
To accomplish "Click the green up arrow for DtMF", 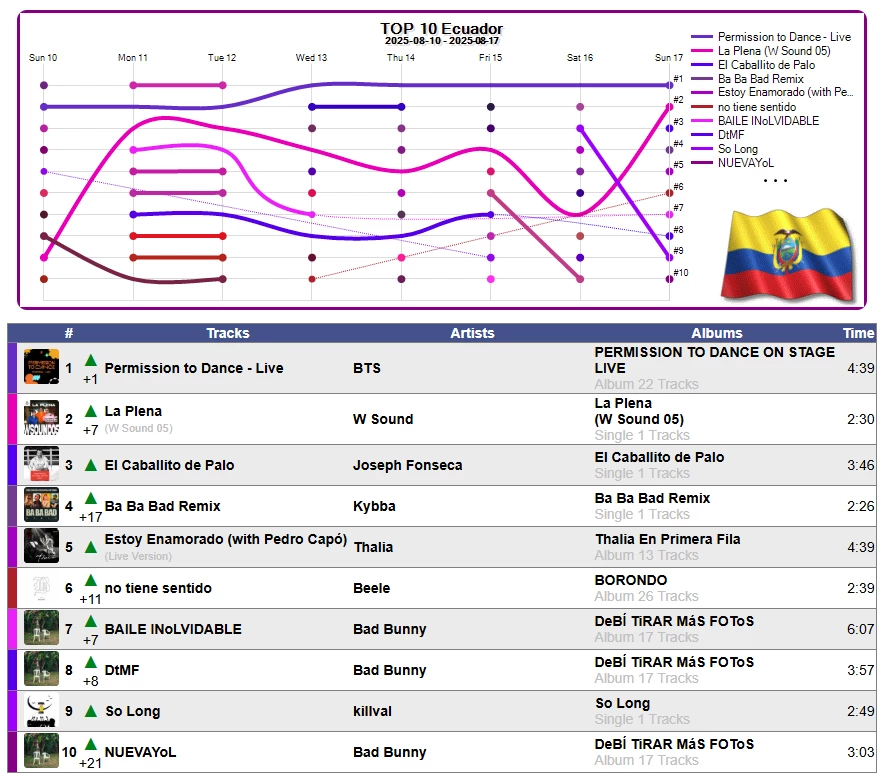I will click(91, 663).
